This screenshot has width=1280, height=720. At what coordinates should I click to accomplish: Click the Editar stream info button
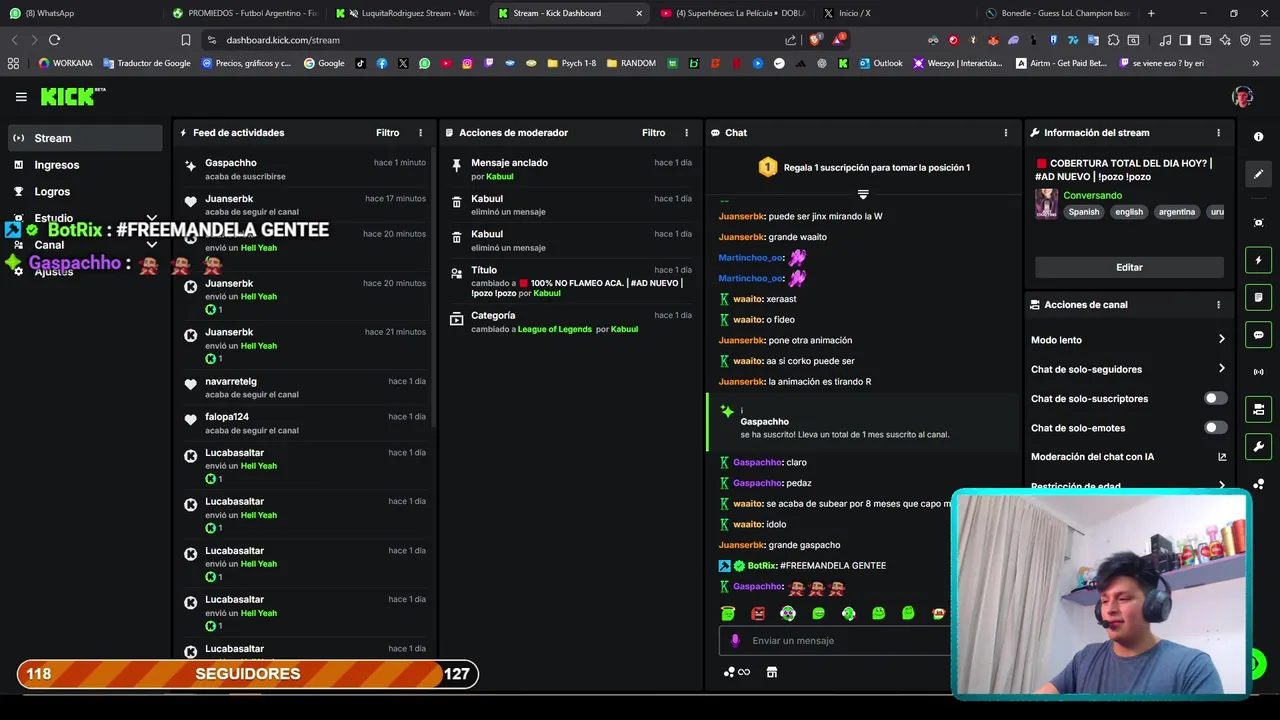point(1129,267)
